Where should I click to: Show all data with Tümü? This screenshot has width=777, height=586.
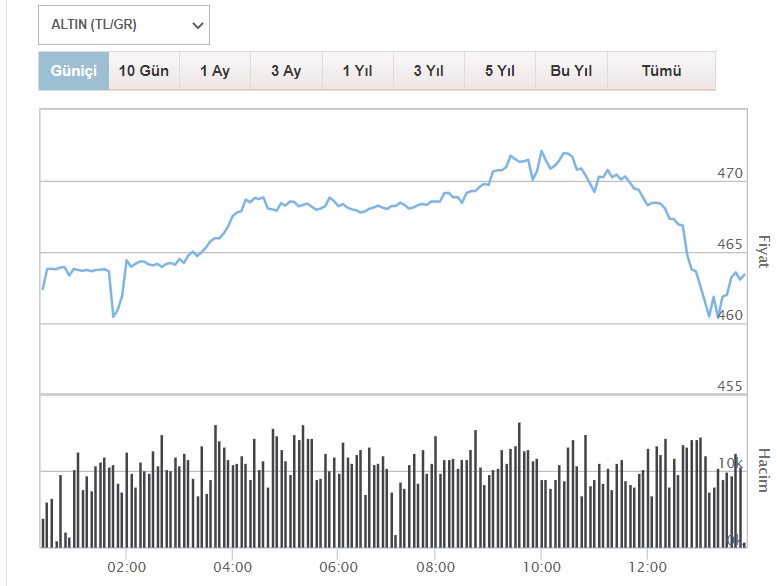[660, 71]
